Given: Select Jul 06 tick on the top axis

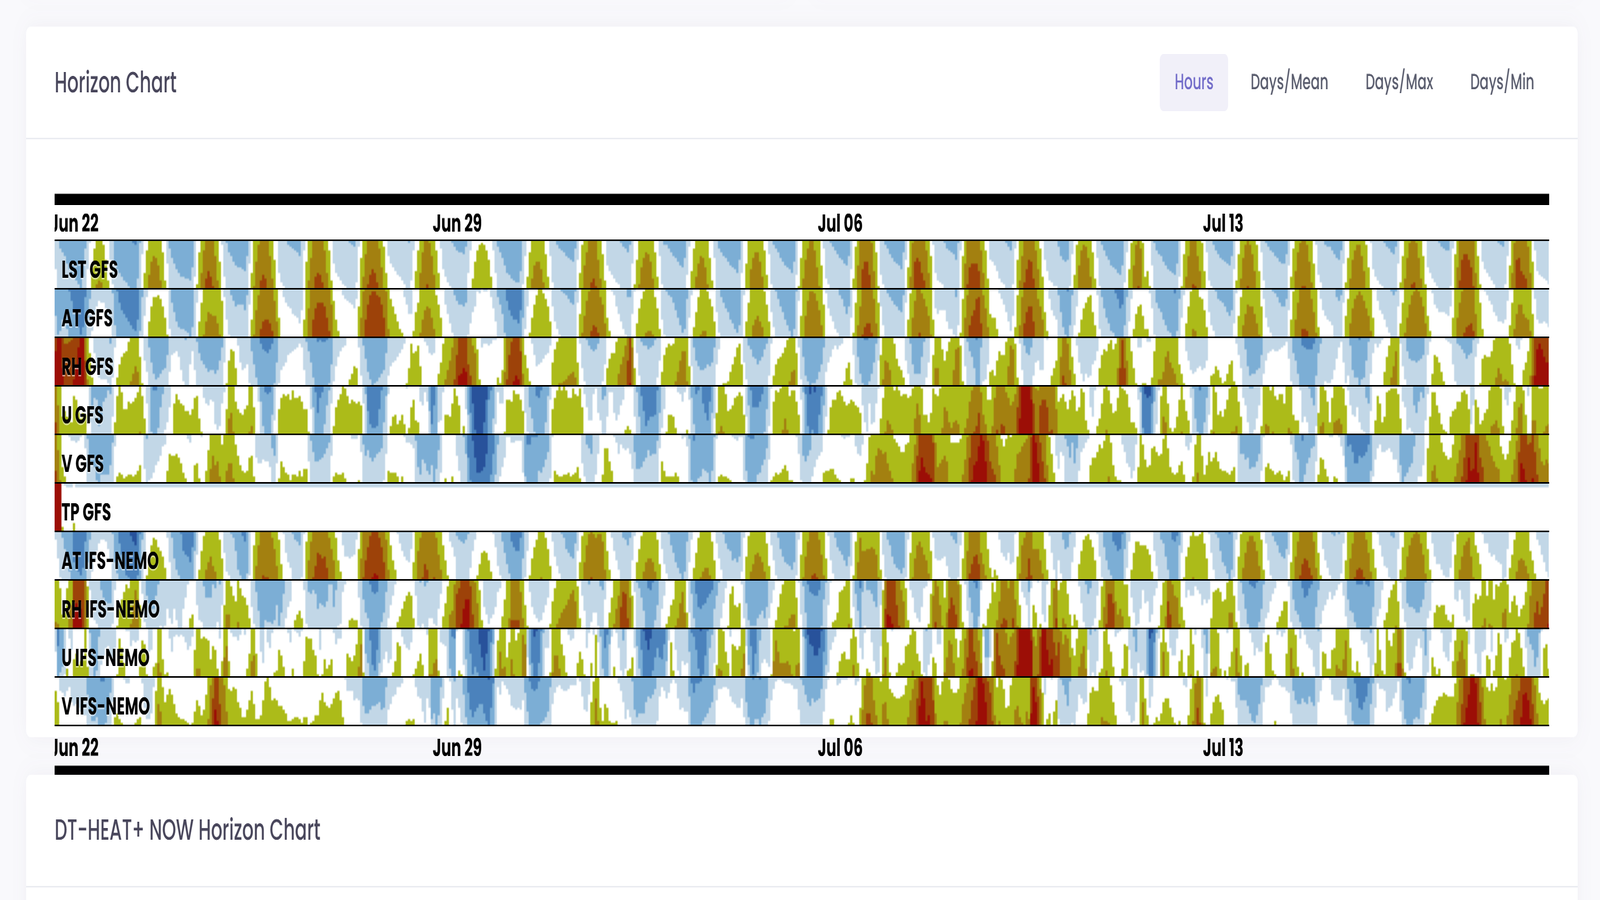Looking at the screenshot, I should click(x=840, y=224).
